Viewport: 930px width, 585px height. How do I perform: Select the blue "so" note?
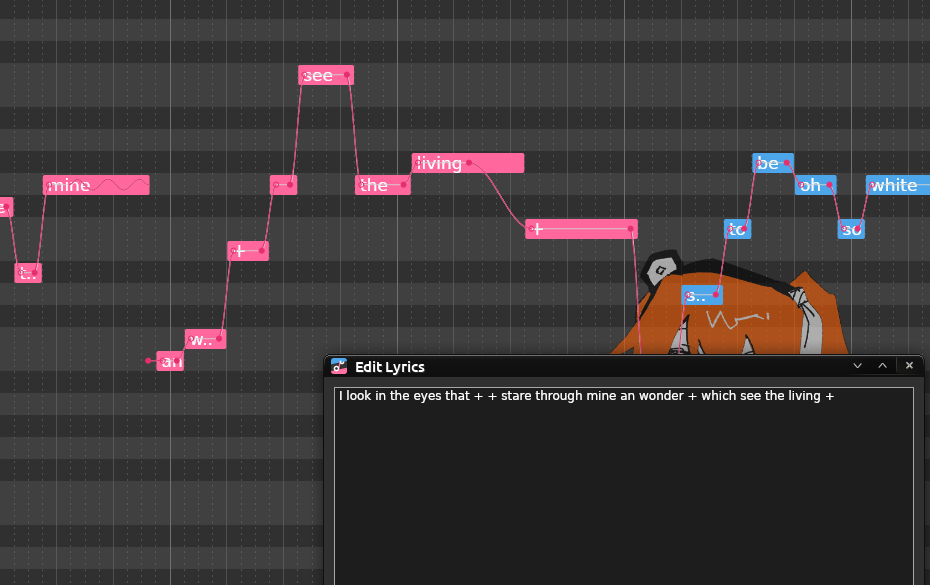(851, 229)
